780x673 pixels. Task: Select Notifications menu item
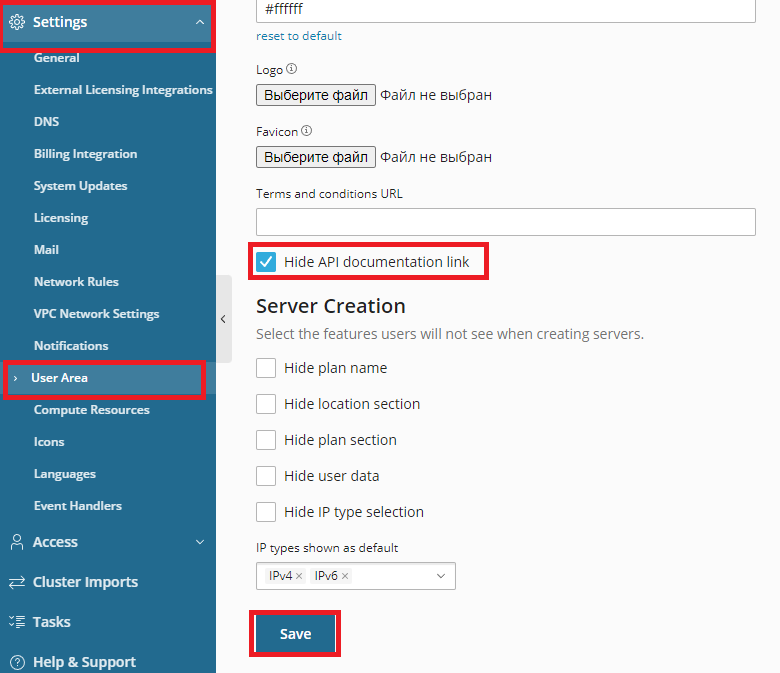click(71, 346)
